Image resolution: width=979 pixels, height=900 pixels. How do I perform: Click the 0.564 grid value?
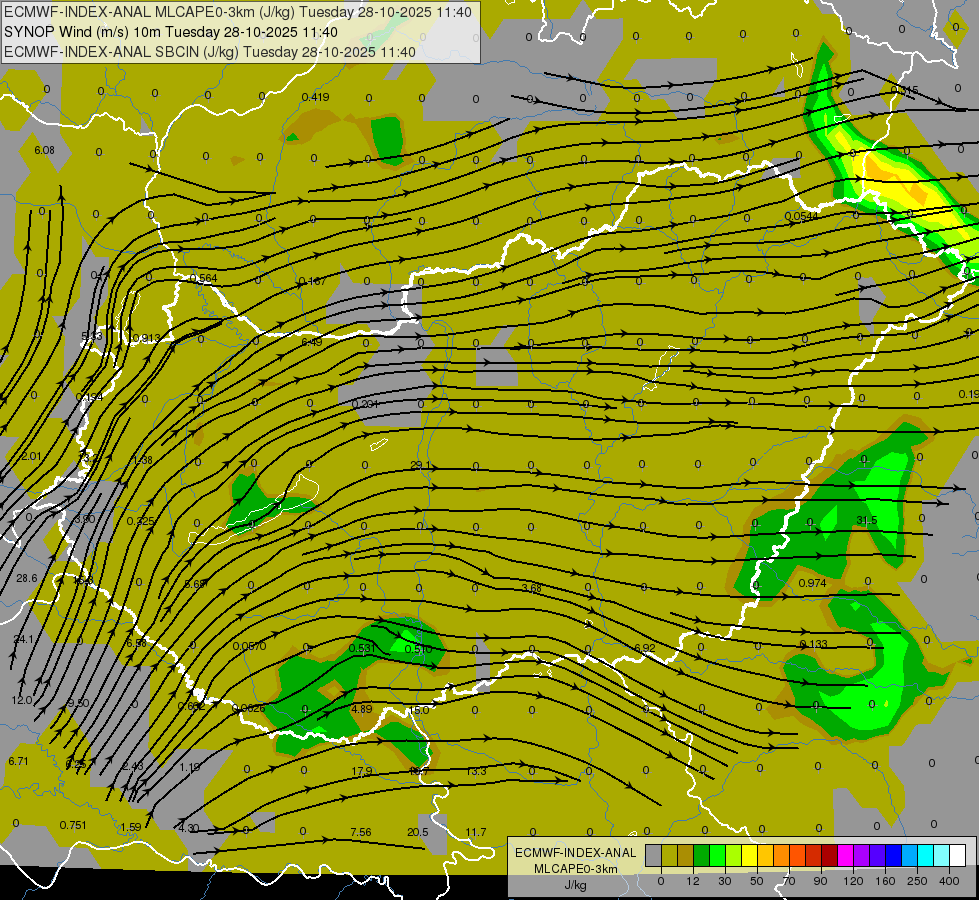pos(204,279)
